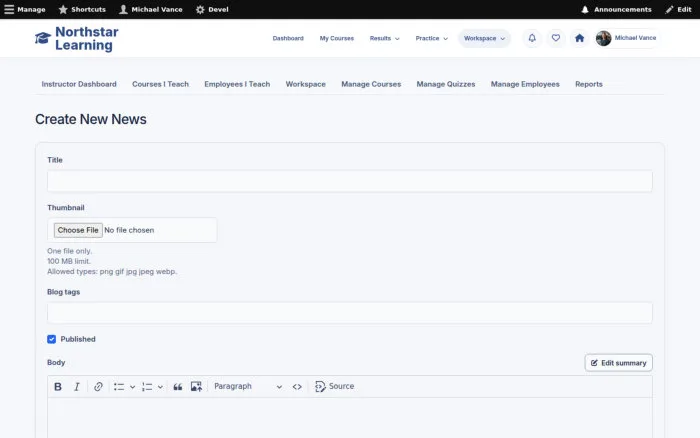Screen dimensions: 700x438
Task: Open Michael Vance user item in admin toolbar
Action: 151,9
